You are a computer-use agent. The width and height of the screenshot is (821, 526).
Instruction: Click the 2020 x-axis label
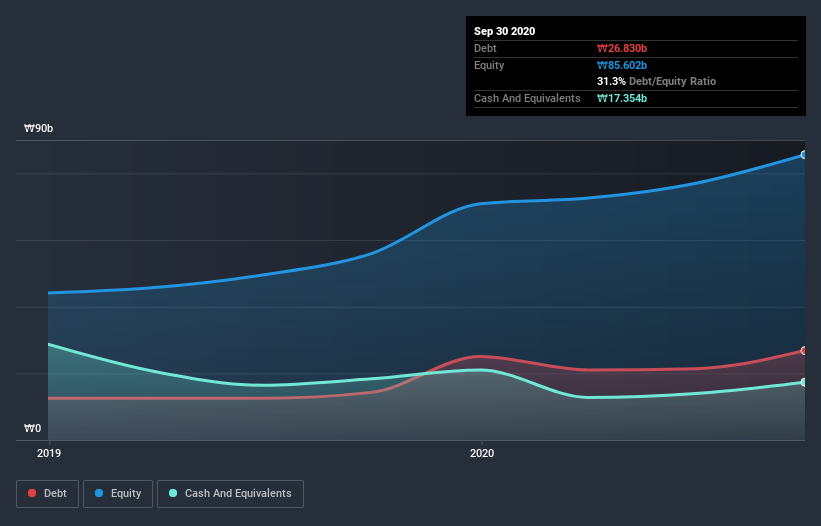pos(482,453)
